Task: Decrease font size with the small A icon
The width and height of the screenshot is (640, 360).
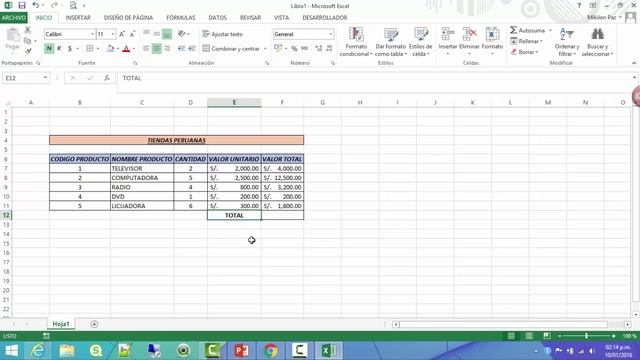Action: pos(132,34)
